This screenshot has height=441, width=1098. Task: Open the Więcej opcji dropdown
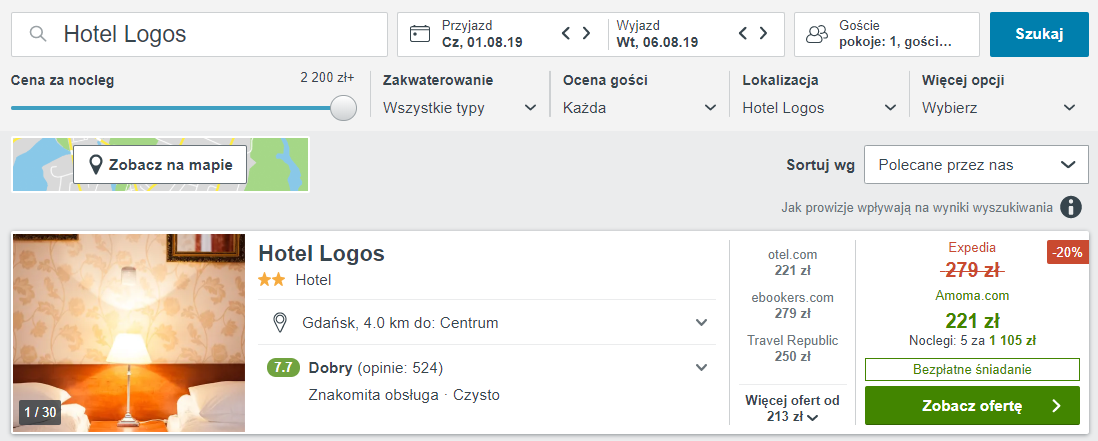(999, 108)
